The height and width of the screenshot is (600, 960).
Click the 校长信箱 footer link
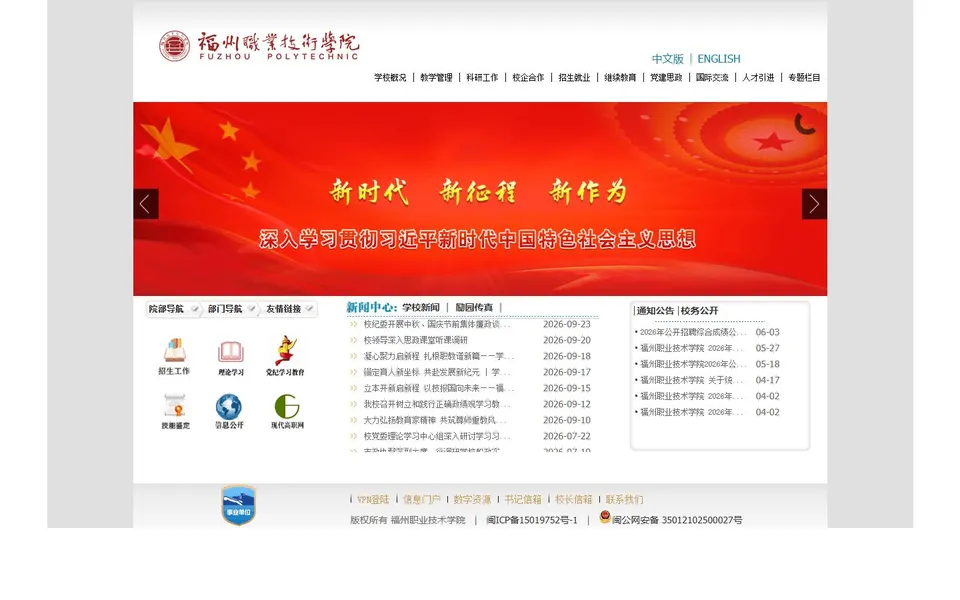click(x=574, y=500)
